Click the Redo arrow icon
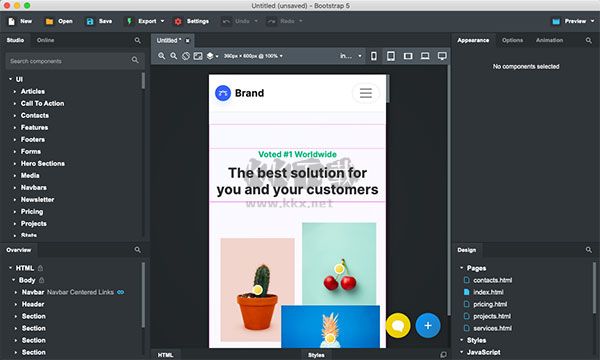600x360 pixels. pos(271,21)
